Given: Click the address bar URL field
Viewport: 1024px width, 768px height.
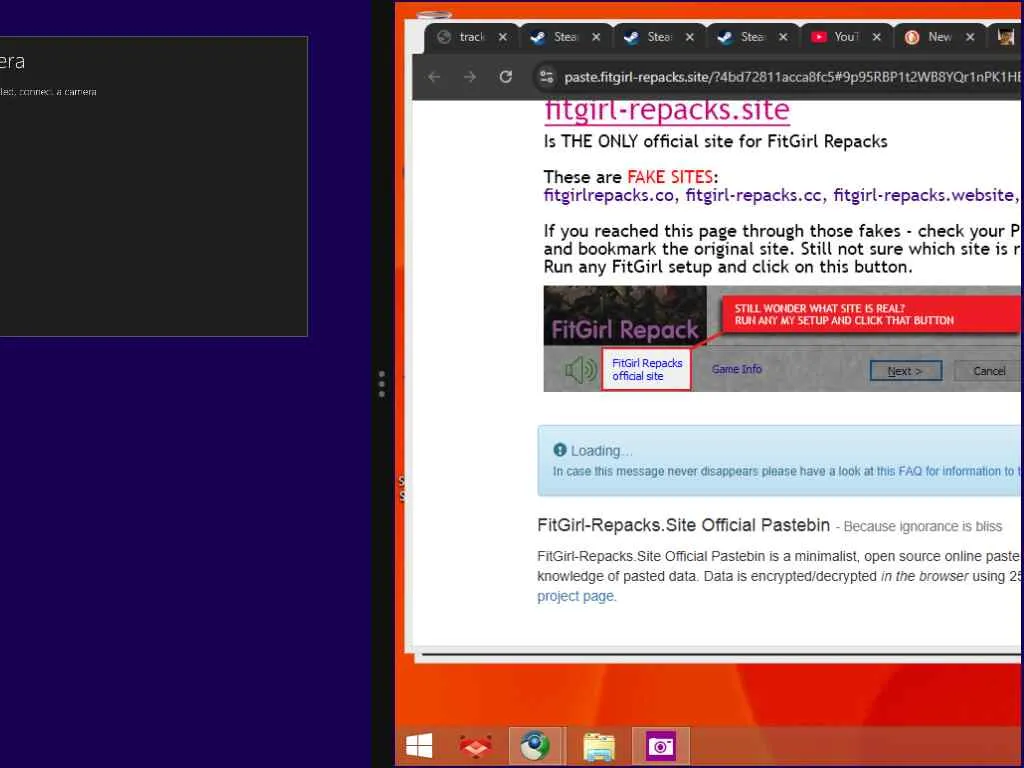Looking at the screenshot, I should coord(791,77).
